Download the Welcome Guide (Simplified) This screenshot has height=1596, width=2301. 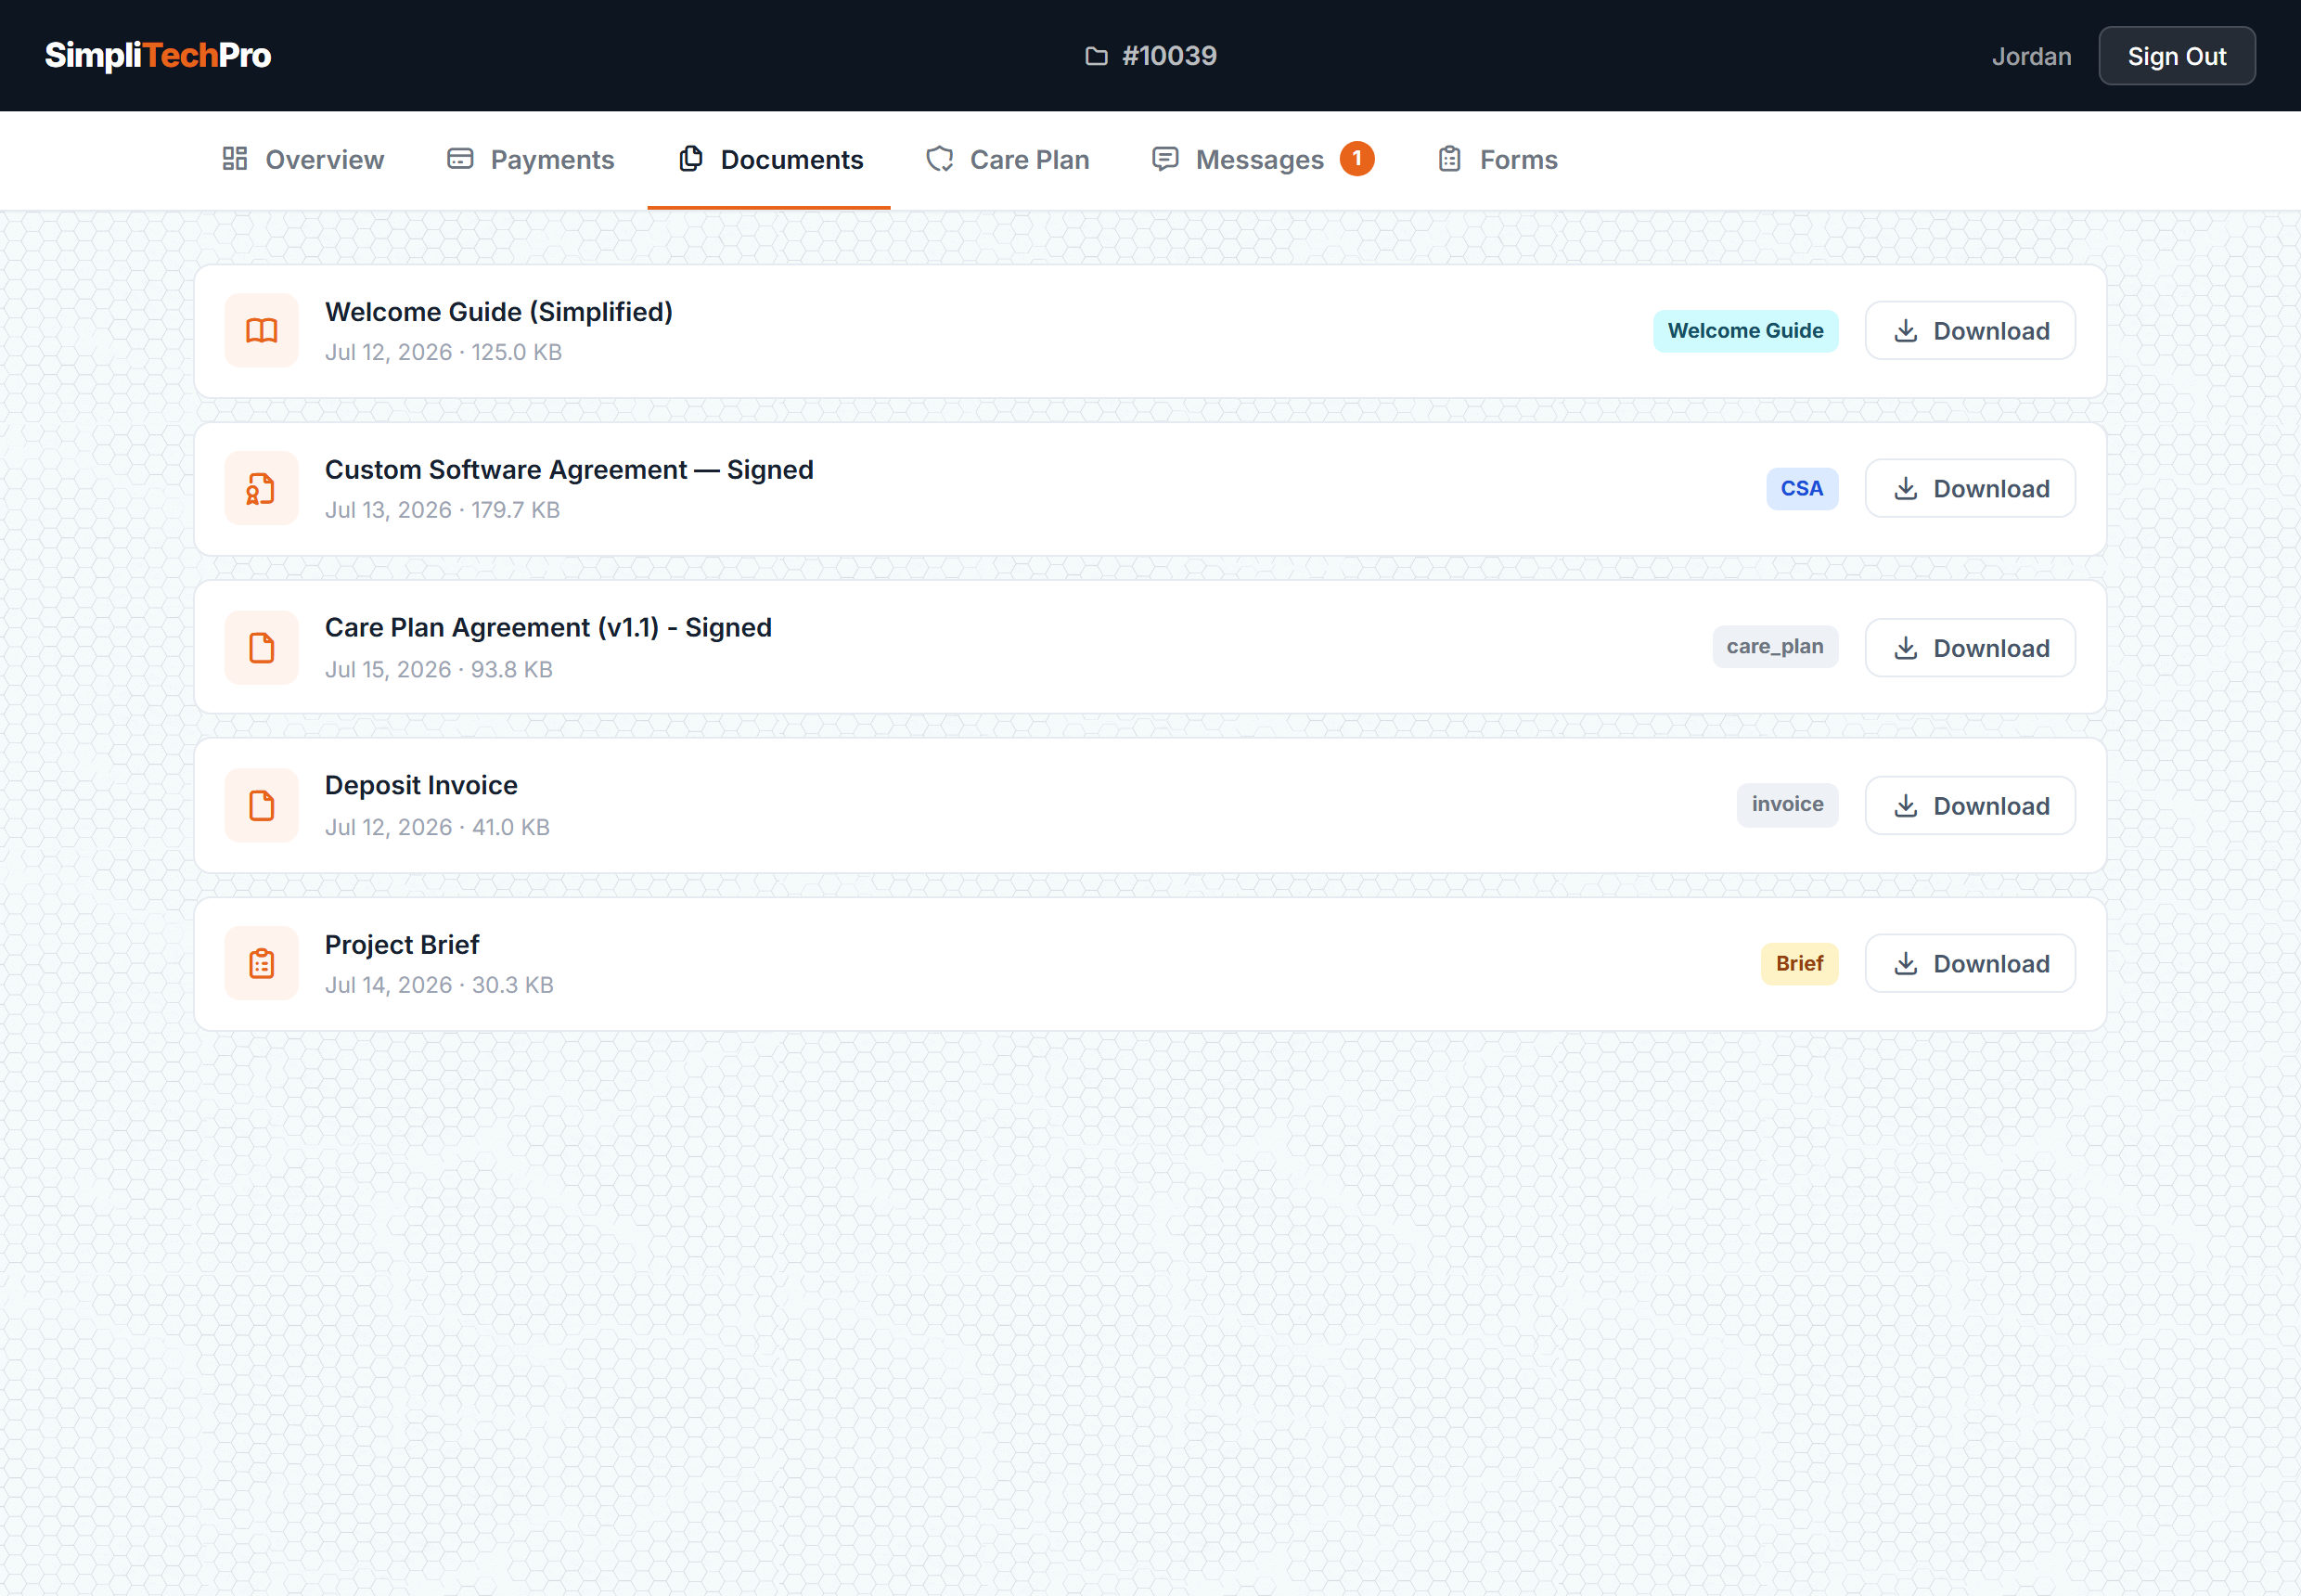pos(1970,331)
